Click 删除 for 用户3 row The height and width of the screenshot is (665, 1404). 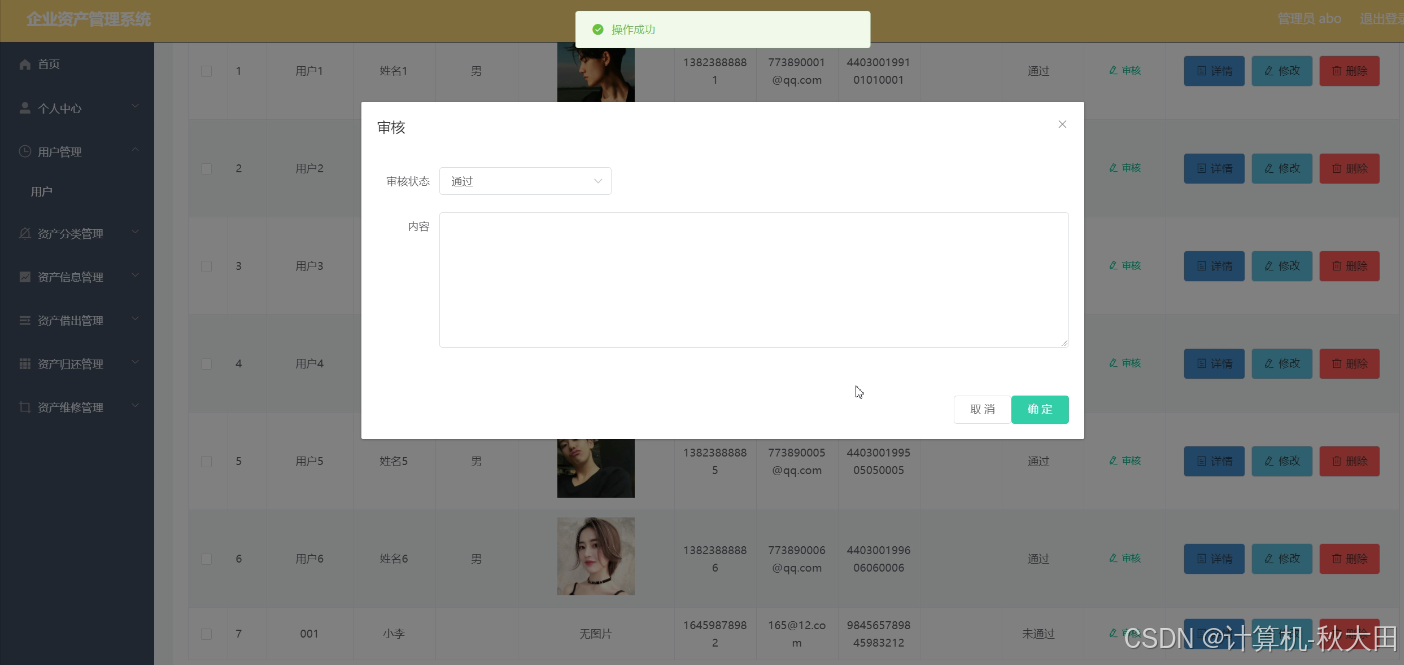pos(1350,266)
